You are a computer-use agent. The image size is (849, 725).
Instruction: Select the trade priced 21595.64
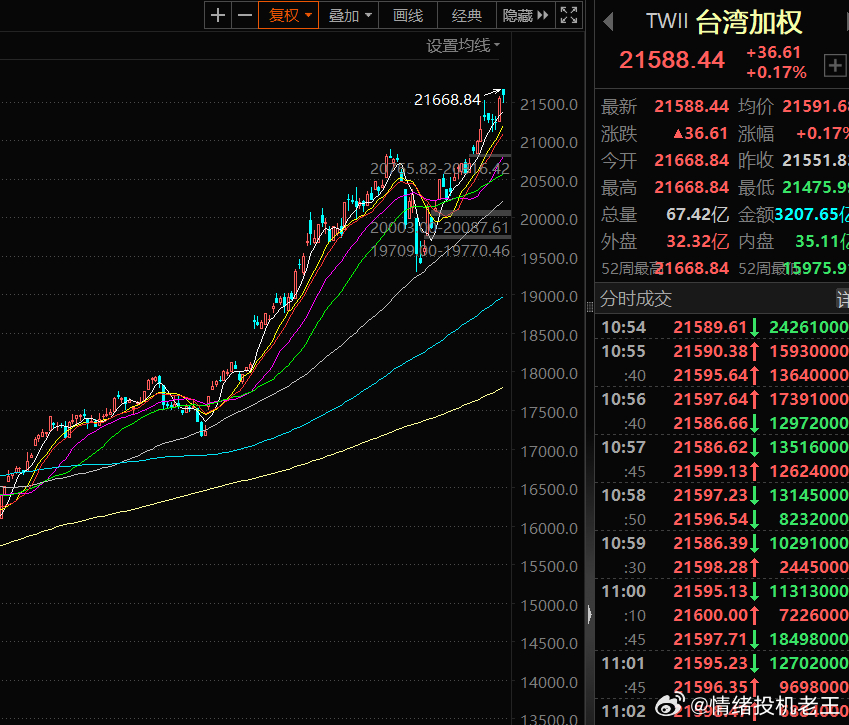tap(722, 375)
